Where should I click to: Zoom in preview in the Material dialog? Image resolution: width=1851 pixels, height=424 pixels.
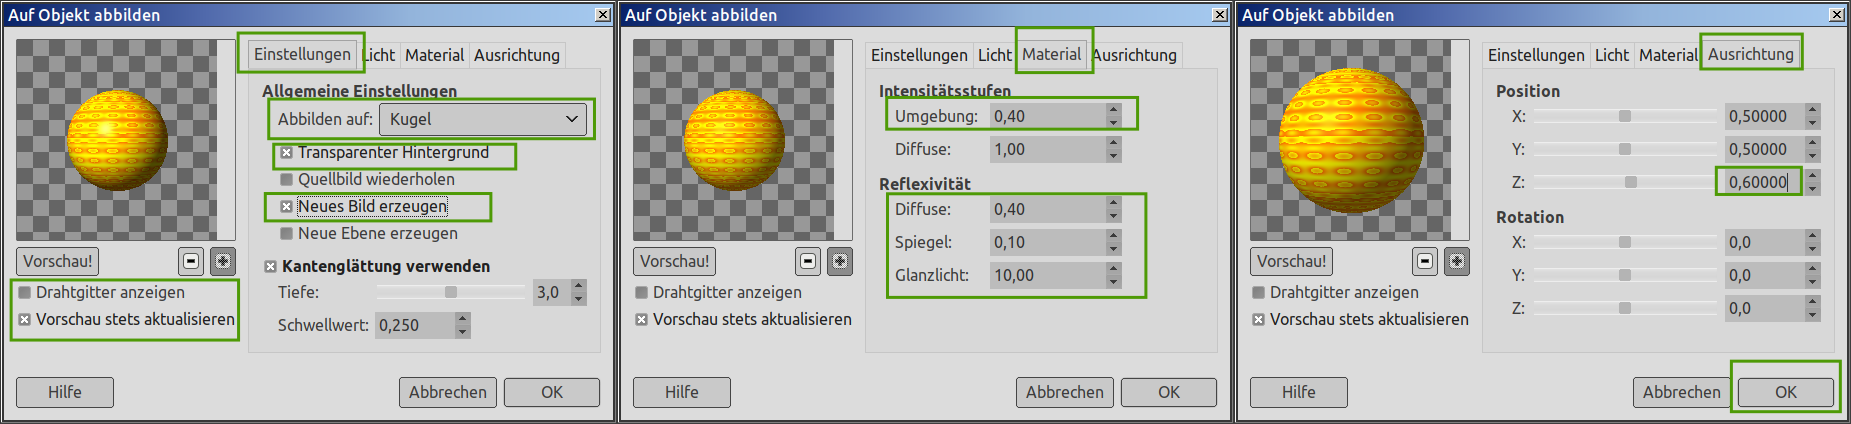[840, 261]
